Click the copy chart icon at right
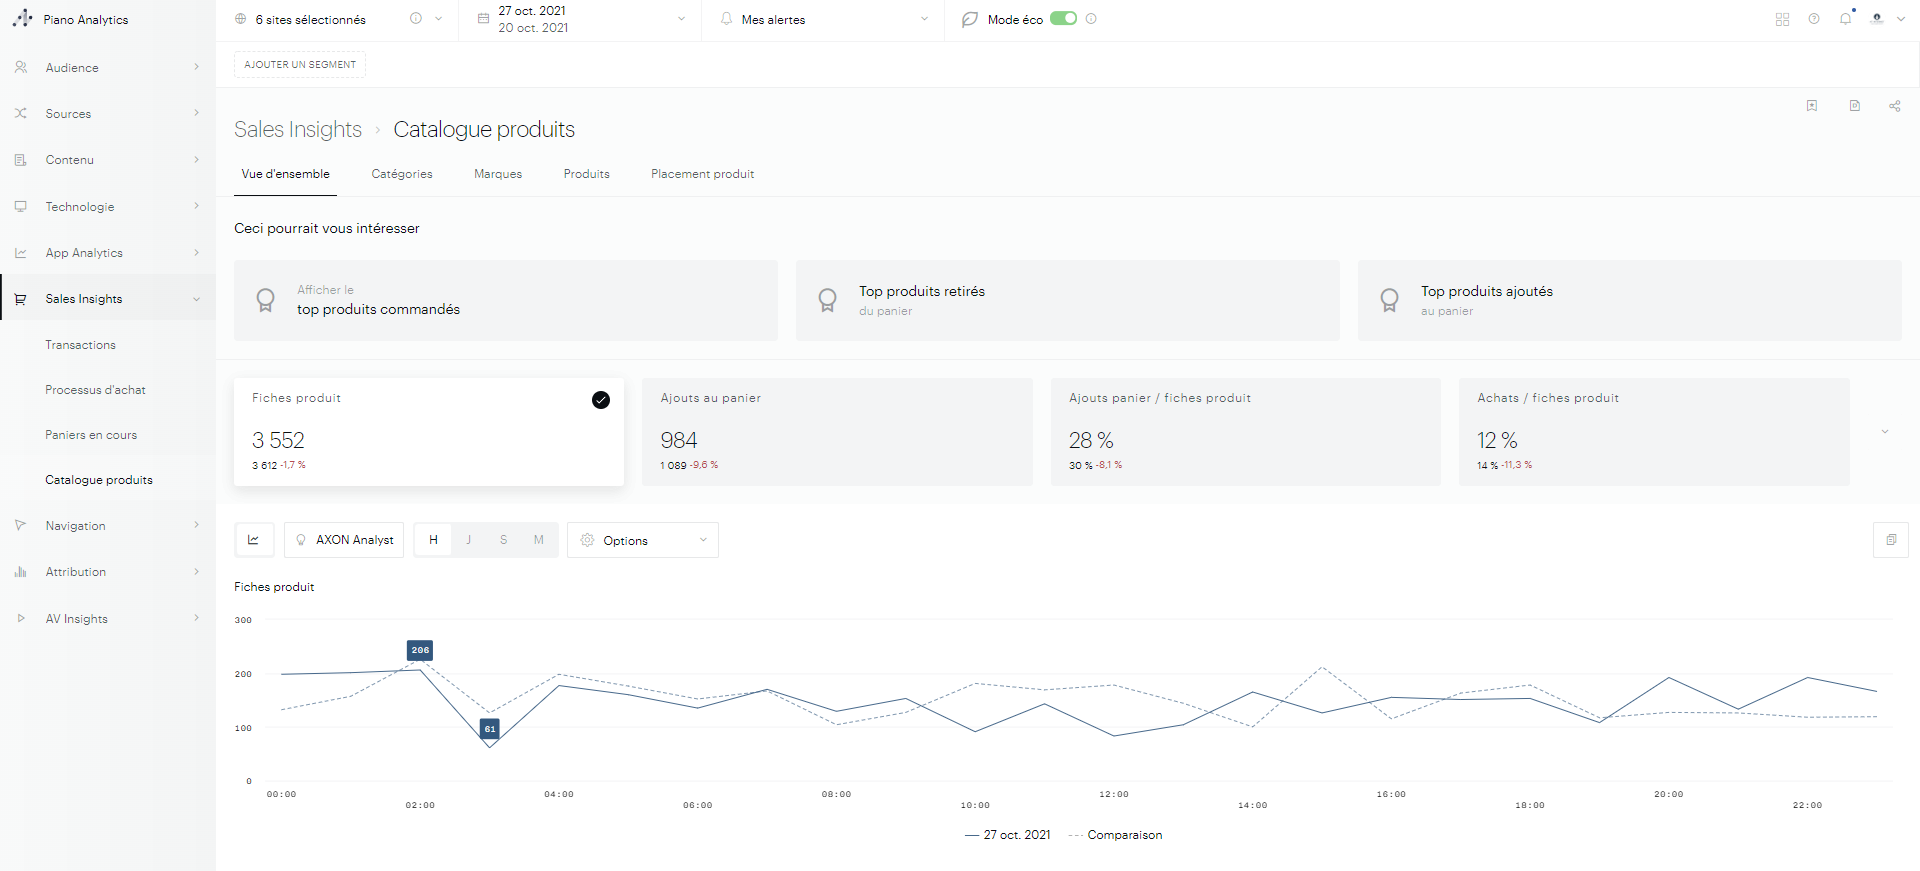1920x871 pixels. 1890,540
